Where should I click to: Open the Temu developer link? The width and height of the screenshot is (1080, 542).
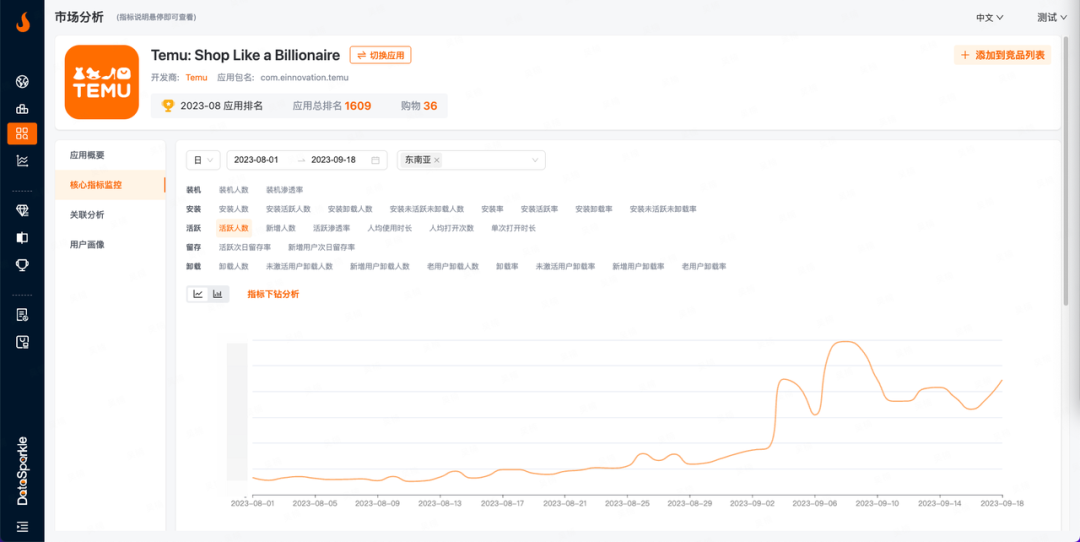pyautogui.click(x=196, y=77)
